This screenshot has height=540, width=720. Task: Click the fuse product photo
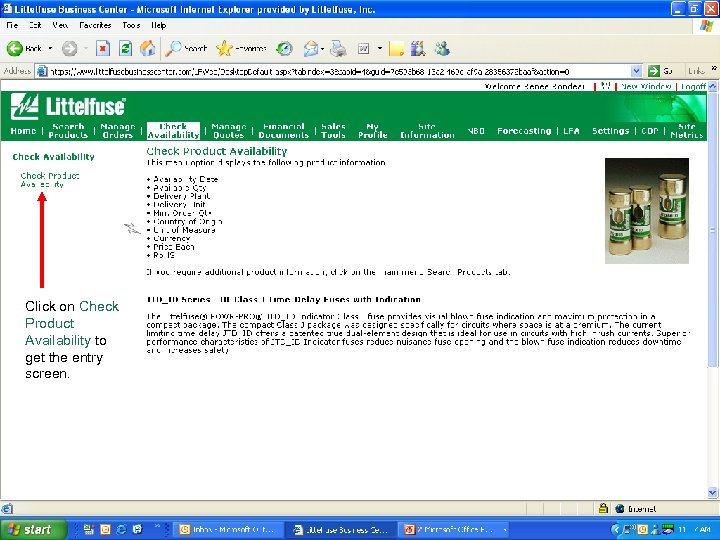(x=647, y=211)
